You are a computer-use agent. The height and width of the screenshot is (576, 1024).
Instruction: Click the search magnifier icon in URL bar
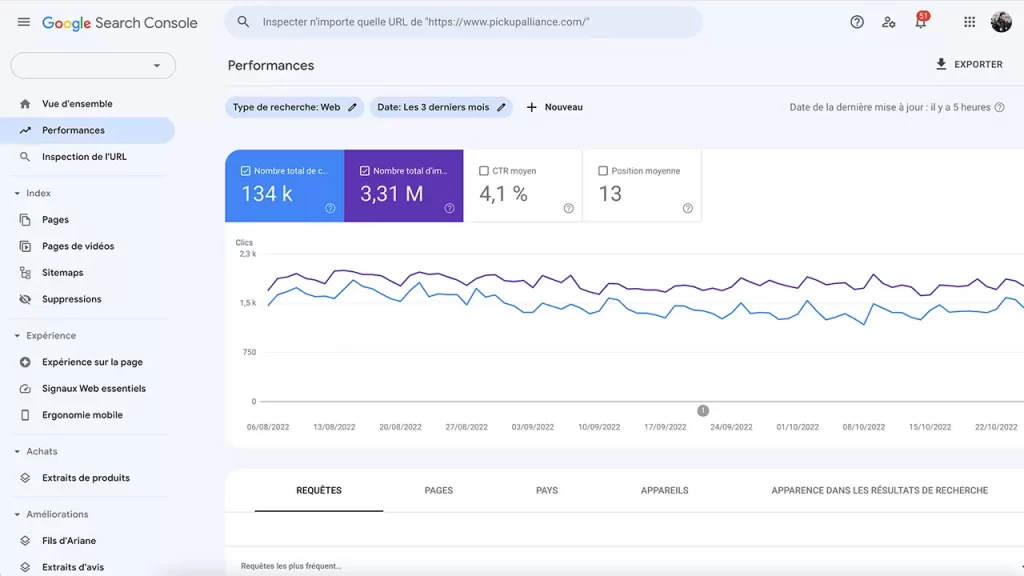tap(243, 22)
